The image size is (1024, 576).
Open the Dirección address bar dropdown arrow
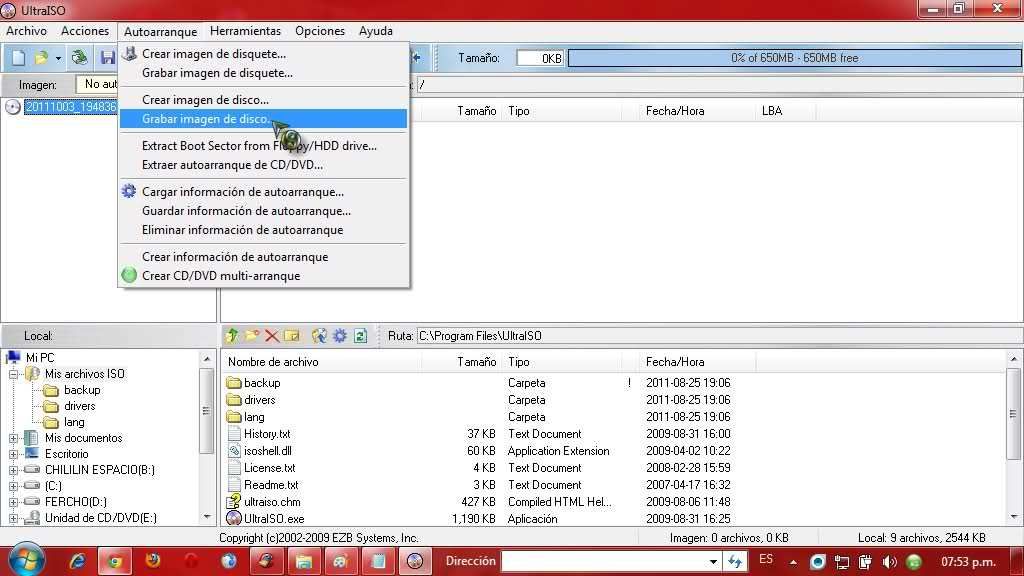tap(713, 562)
